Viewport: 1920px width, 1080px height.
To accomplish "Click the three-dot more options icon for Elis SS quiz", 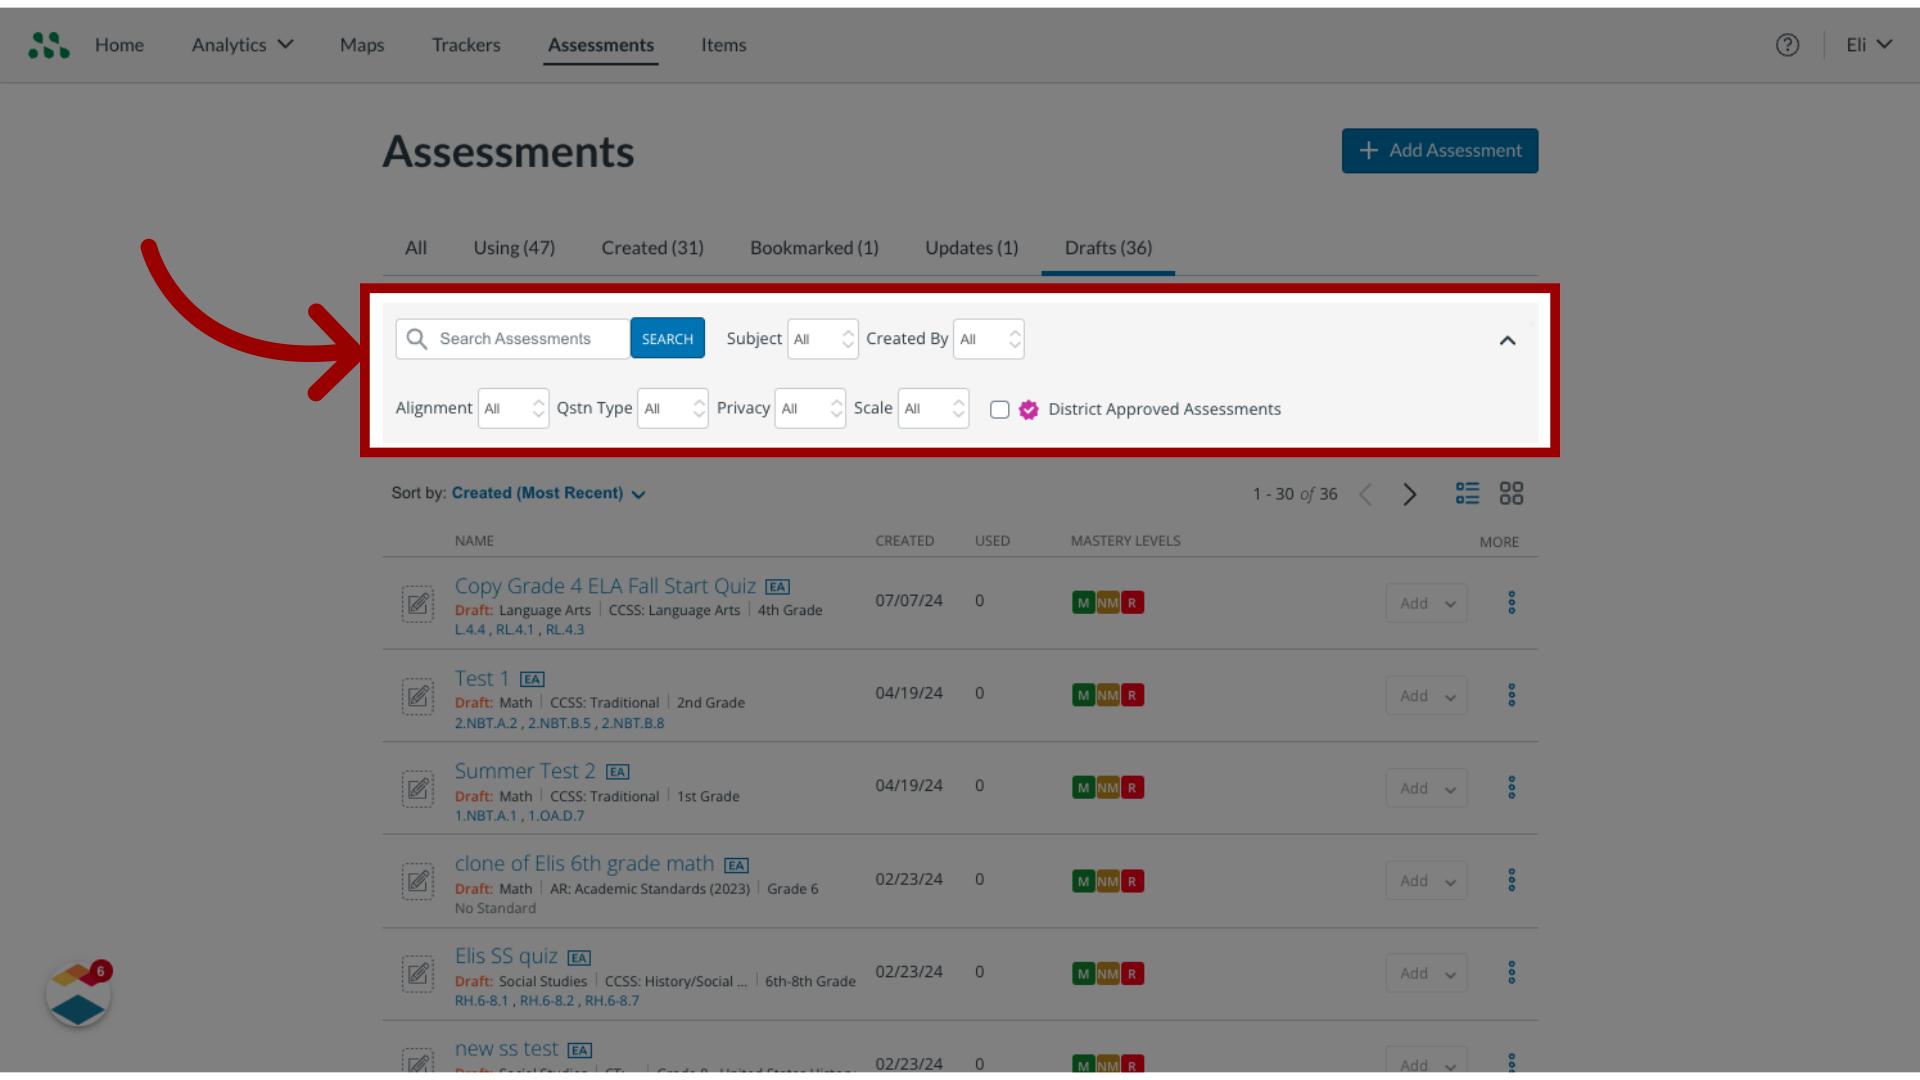I will [1511, 972].
